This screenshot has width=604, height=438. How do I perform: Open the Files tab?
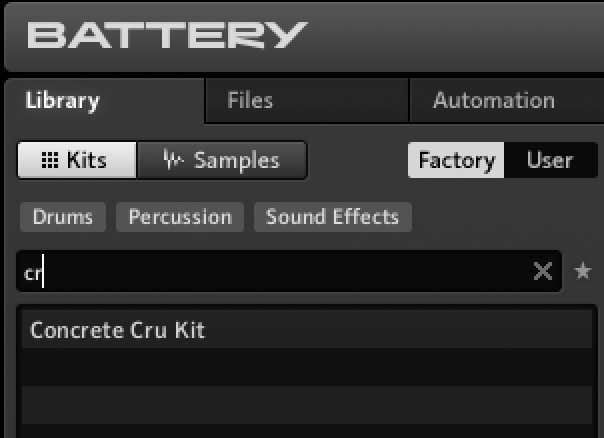[x=249, y=100]
